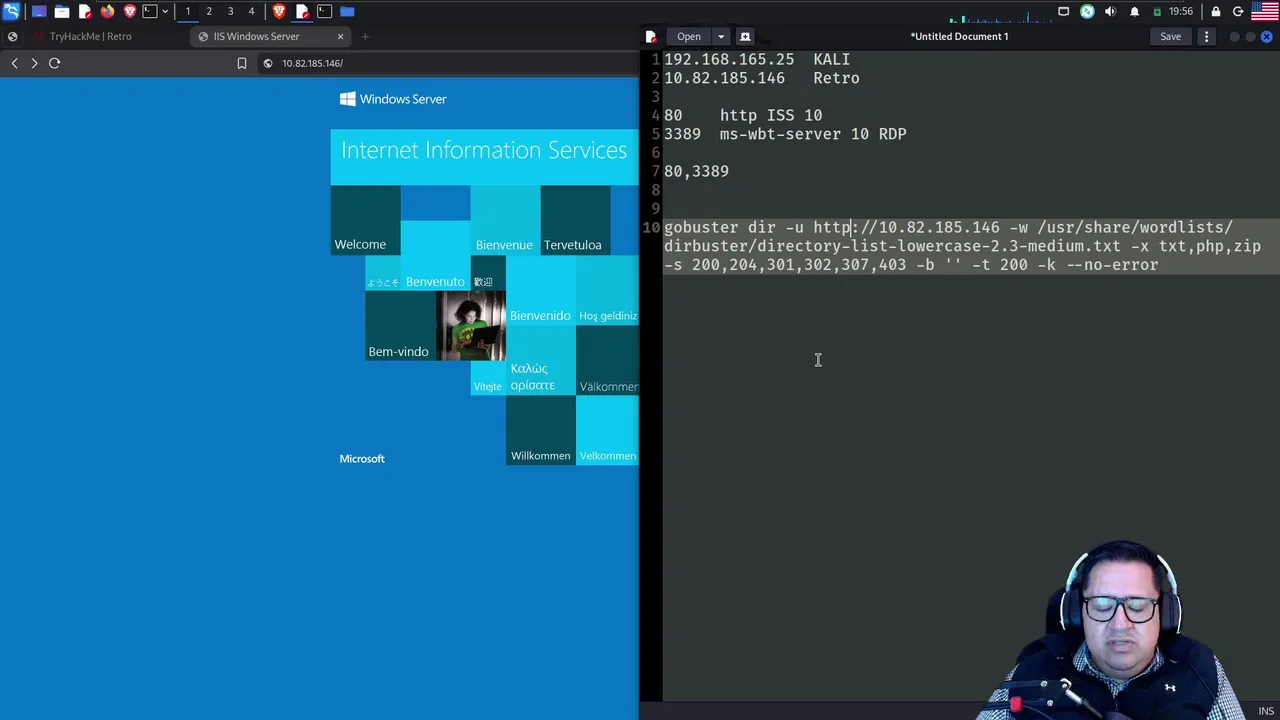Expand terminal launcher dropdown arrow
Image resolution: width=1280 pixels, height=720 pixels.
(x=165, y=11)
